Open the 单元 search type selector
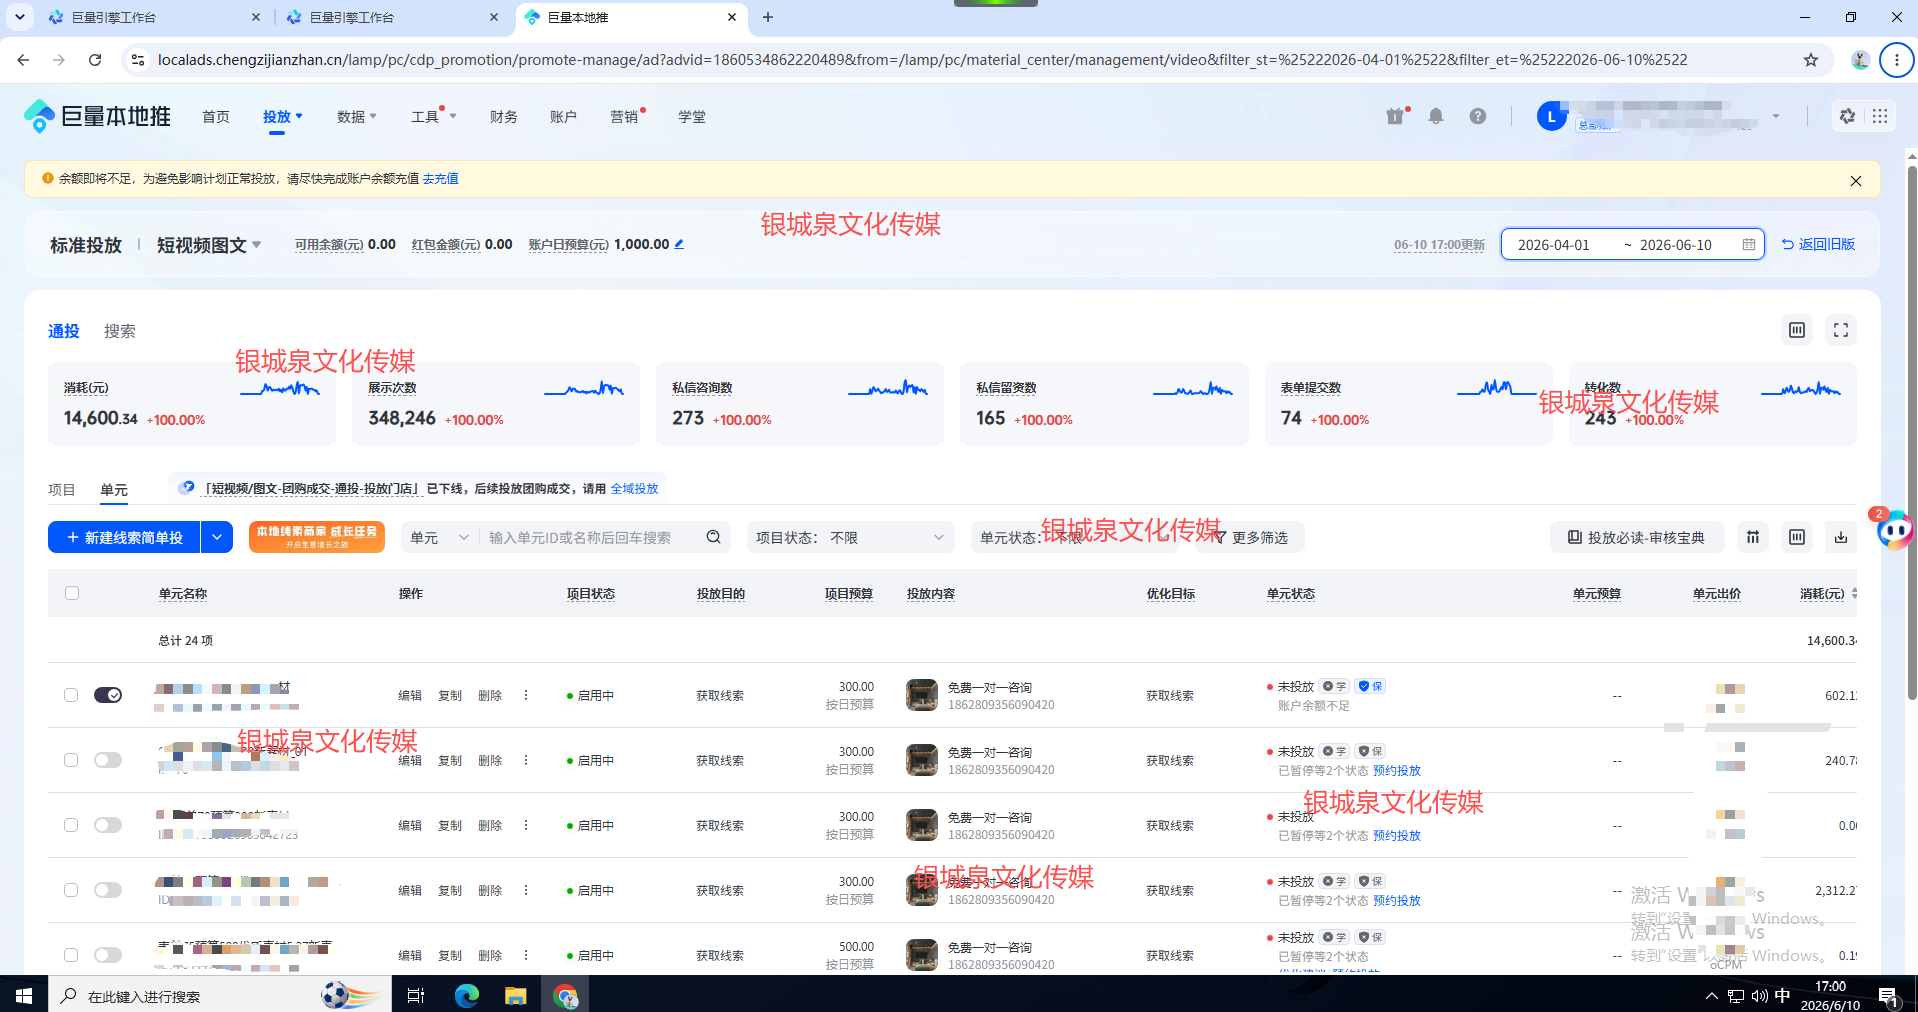 (x=440, y=537)
